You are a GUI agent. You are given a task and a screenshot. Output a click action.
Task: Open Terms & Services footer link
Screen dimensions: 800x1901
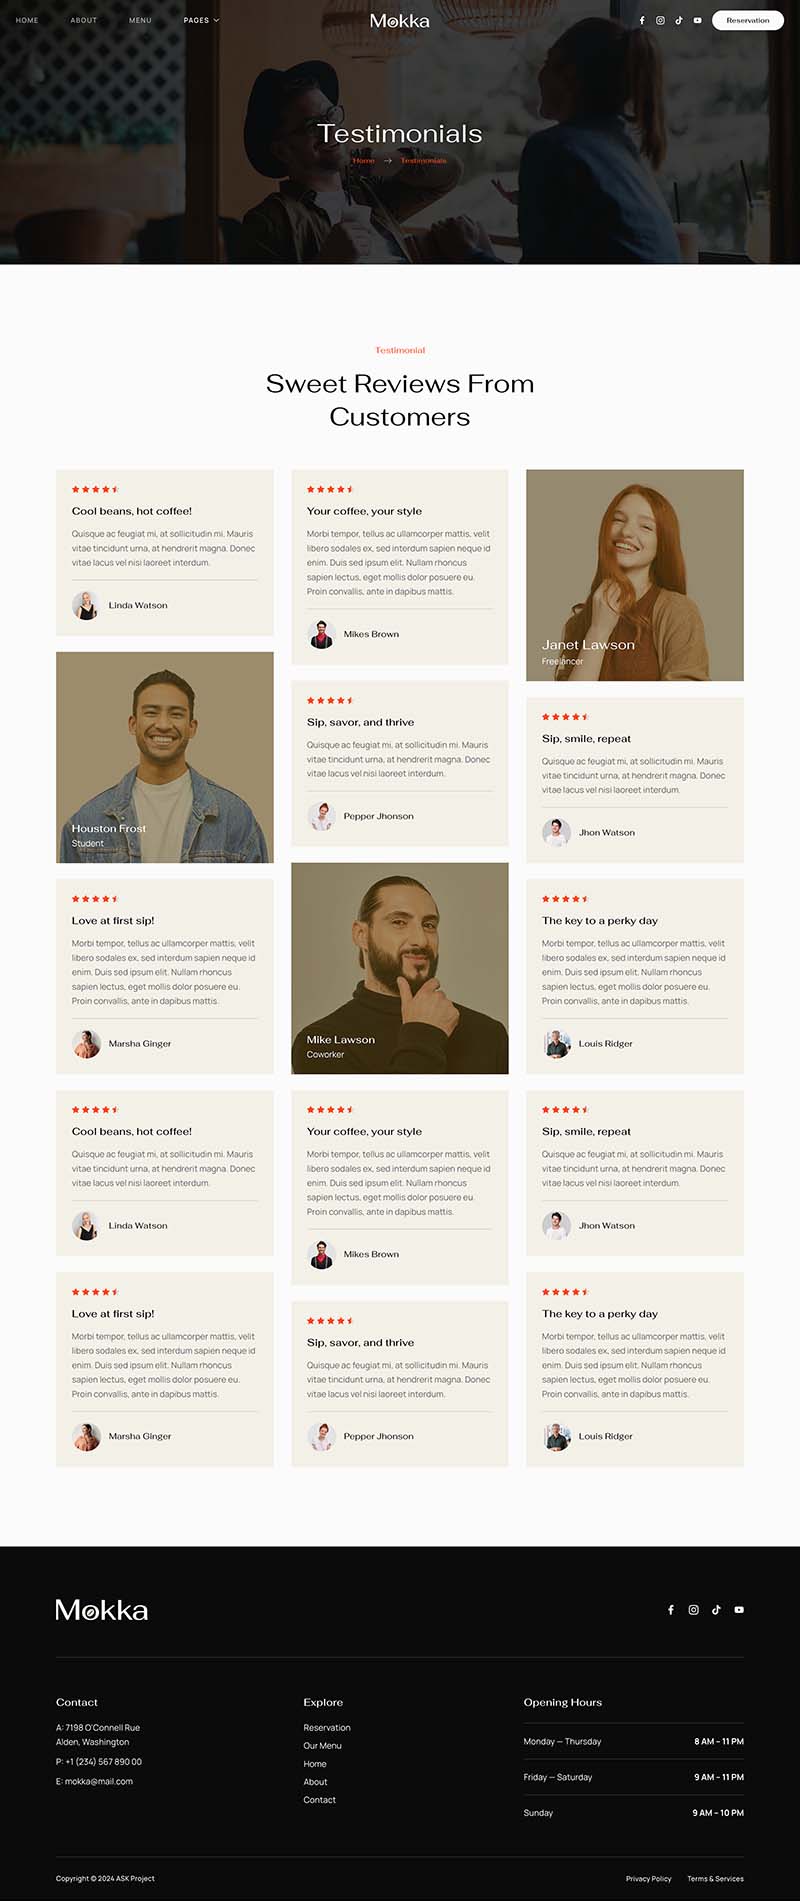pos(715,1878)
